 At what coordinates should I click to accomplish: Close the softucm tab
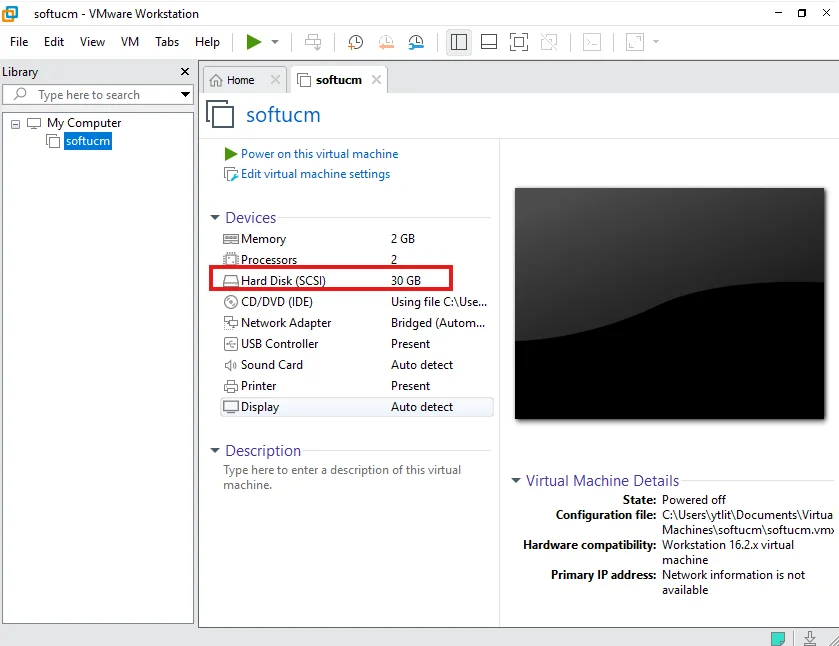point(376,80)
